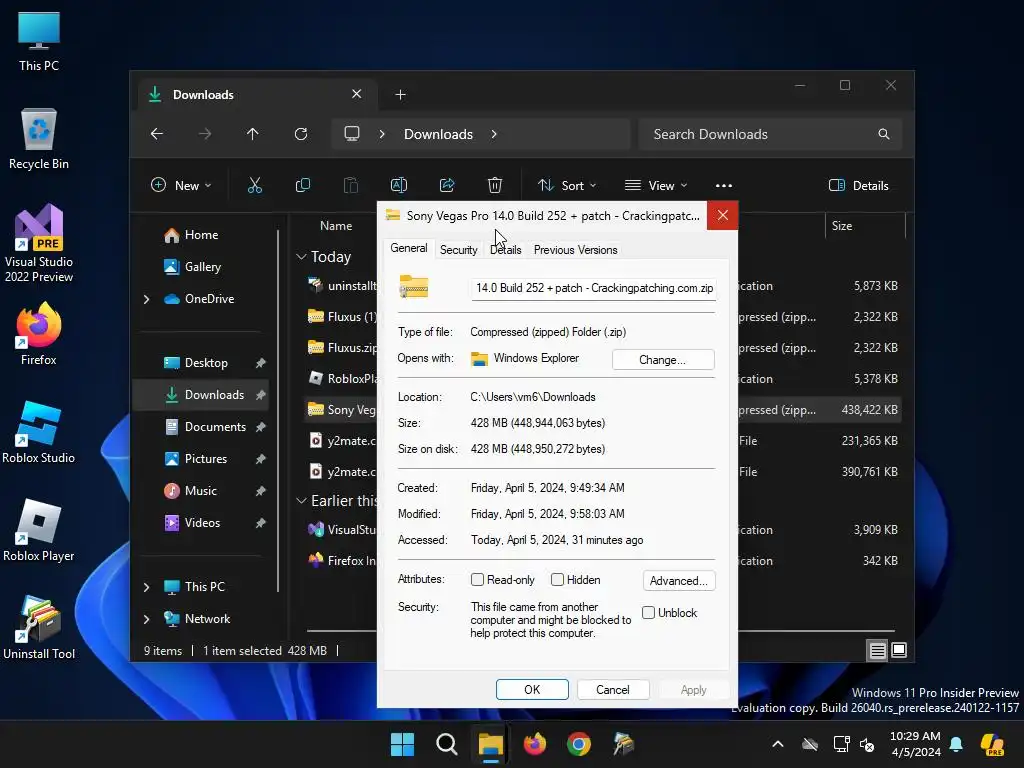The height and width of the screenshot is (768, 1024).
Task: Click the search magnifier in Search Downloads
Action: tap(884, 134)
